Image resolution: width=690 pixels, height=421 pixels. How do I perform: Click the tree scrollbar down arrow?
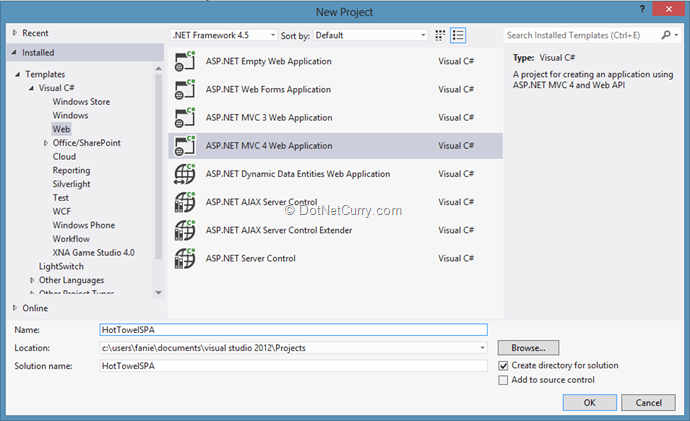[158, 293]
